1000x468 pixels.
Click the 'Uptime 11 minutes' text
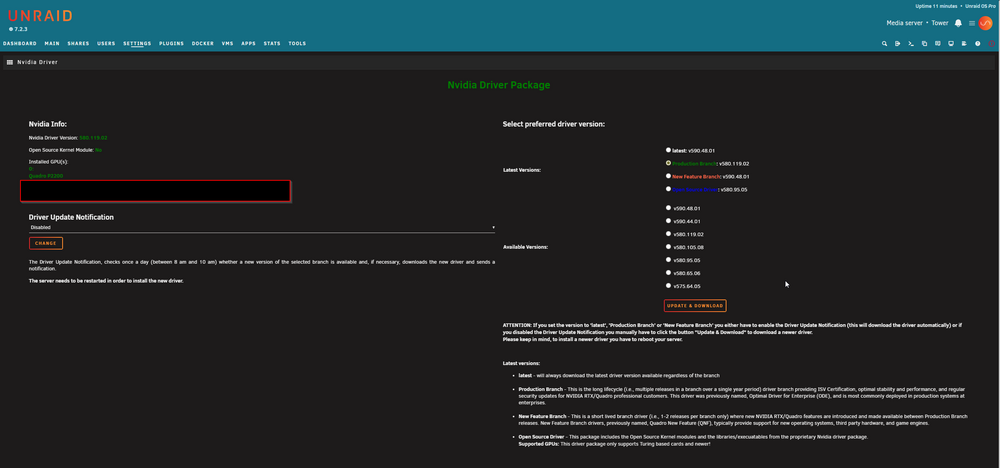(934, 6)
